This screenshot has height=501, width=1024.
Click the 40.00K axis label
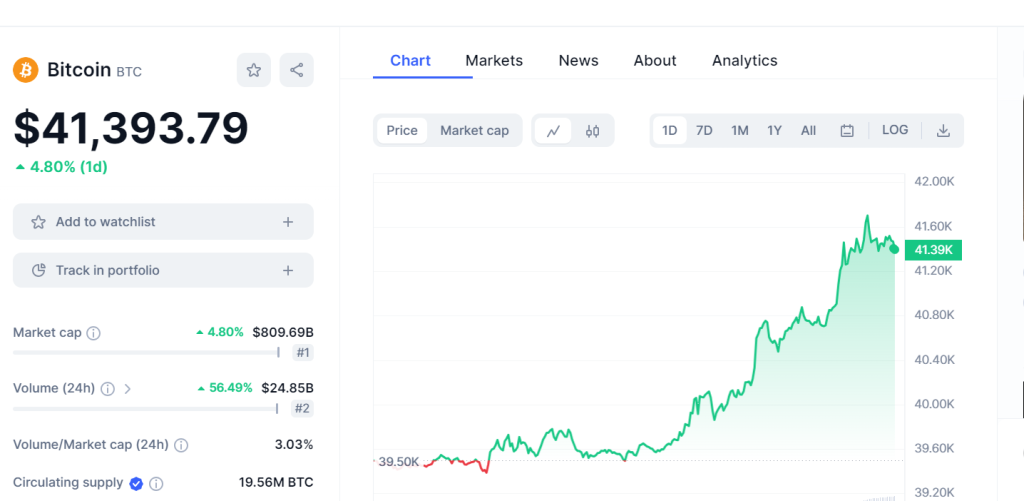[934, 404]
